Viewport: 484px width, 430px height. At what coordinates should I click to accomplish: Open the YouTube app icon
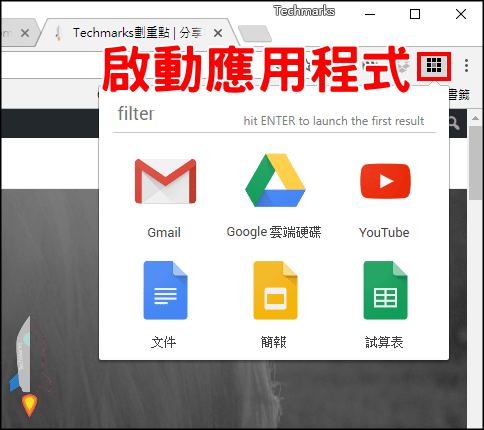point(385,181)
